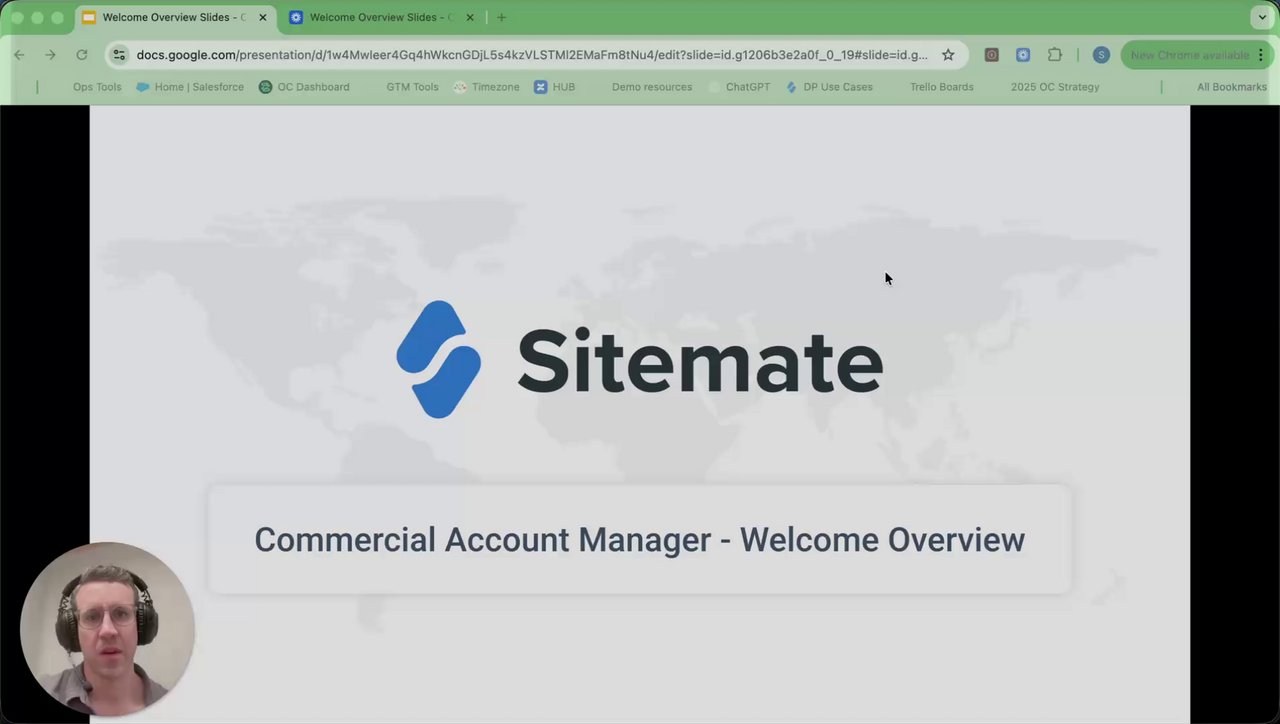Open Home | Salesforce bookmark

pos(190,87)
